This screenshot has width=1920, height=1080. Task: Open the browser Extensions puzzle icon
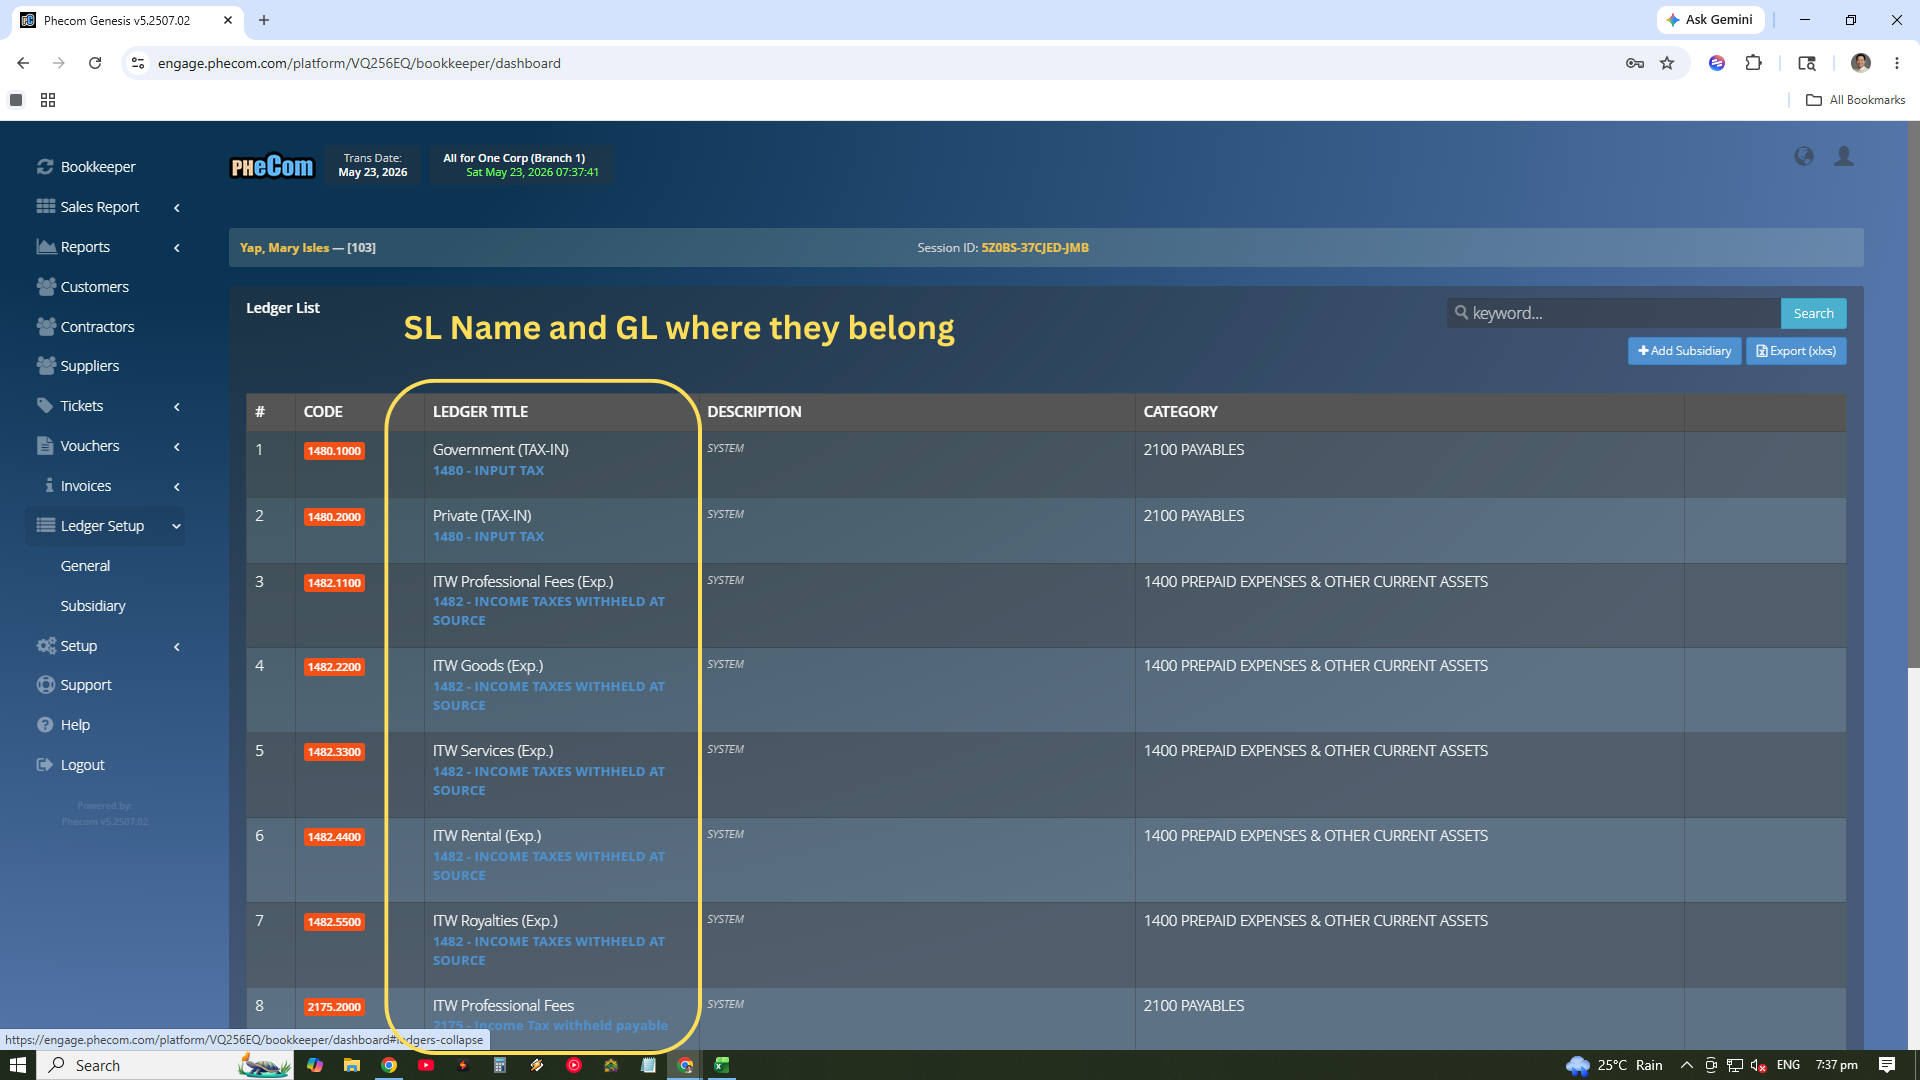[1753, 63]
